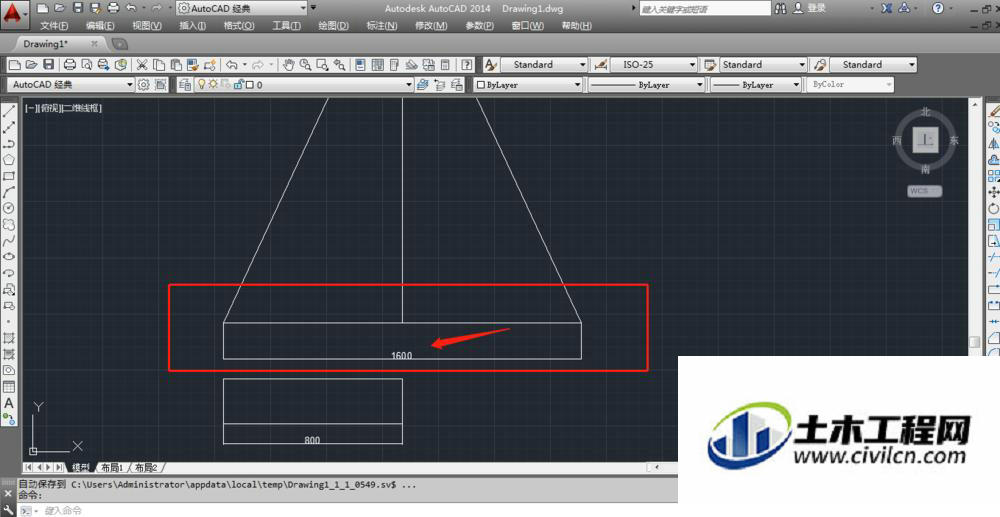1000x517 pixels.
Task: Toggle layer 0 lock padlock icon
Action: click(x=239, y=84)
